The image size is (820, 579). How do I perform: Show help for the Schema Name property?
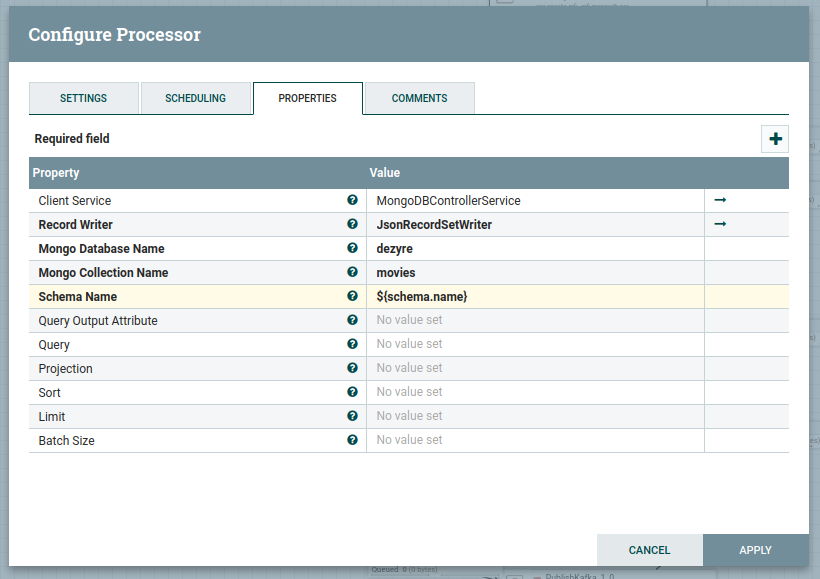[x=352, y=296]
